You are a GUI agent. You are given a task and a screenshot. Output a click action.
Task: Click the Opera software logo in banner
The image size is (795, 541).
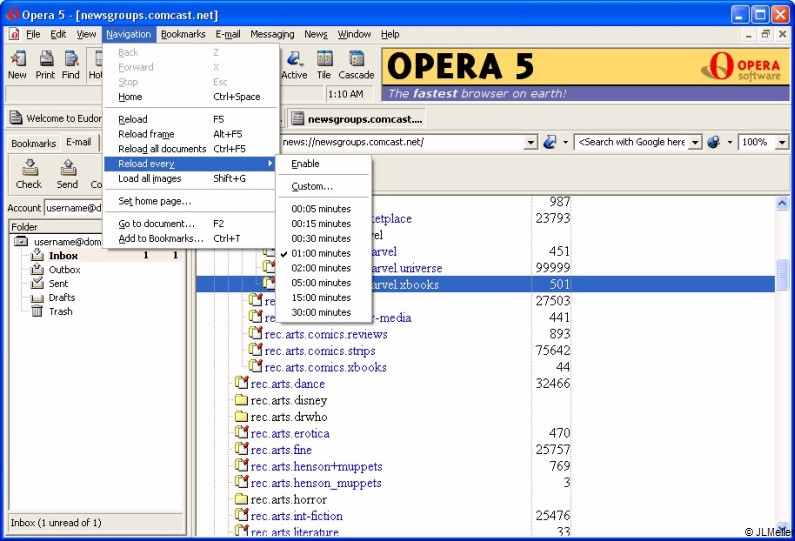coord(741,67)
